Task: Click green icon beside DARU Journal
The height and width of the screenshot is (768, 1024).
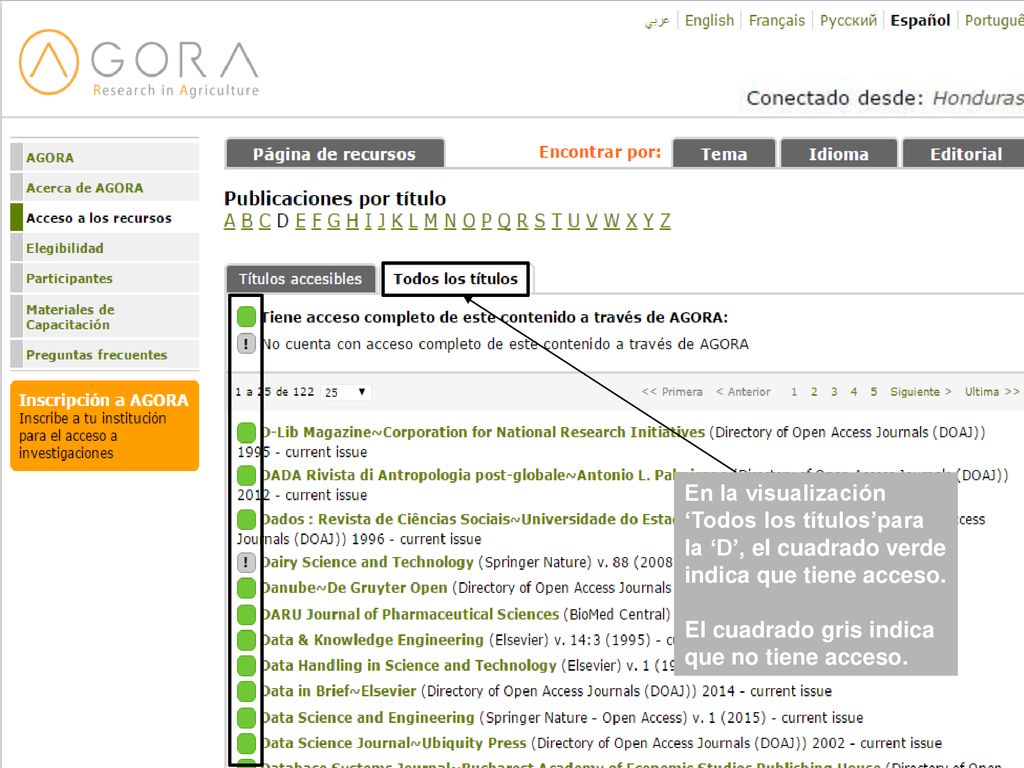Action: click(x=246, y=615)
